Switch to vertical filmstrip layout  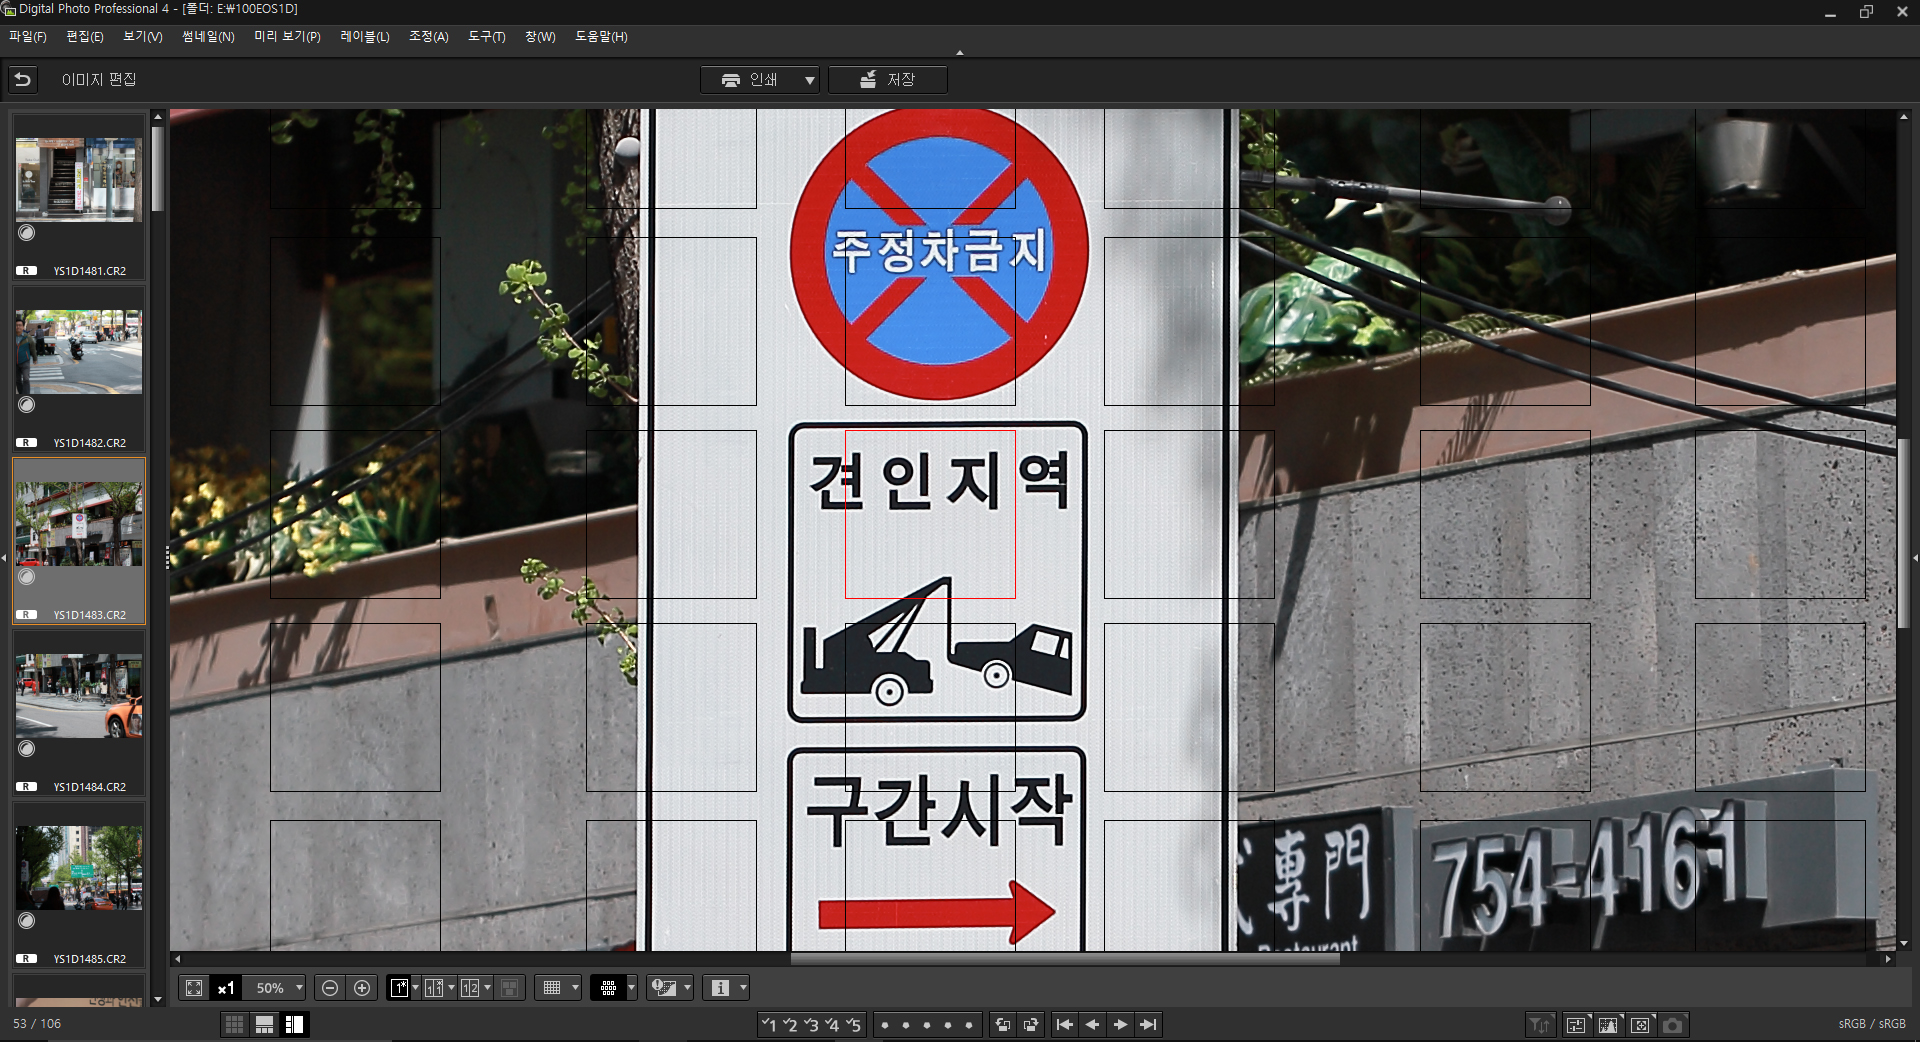(x=294, y=1024)
